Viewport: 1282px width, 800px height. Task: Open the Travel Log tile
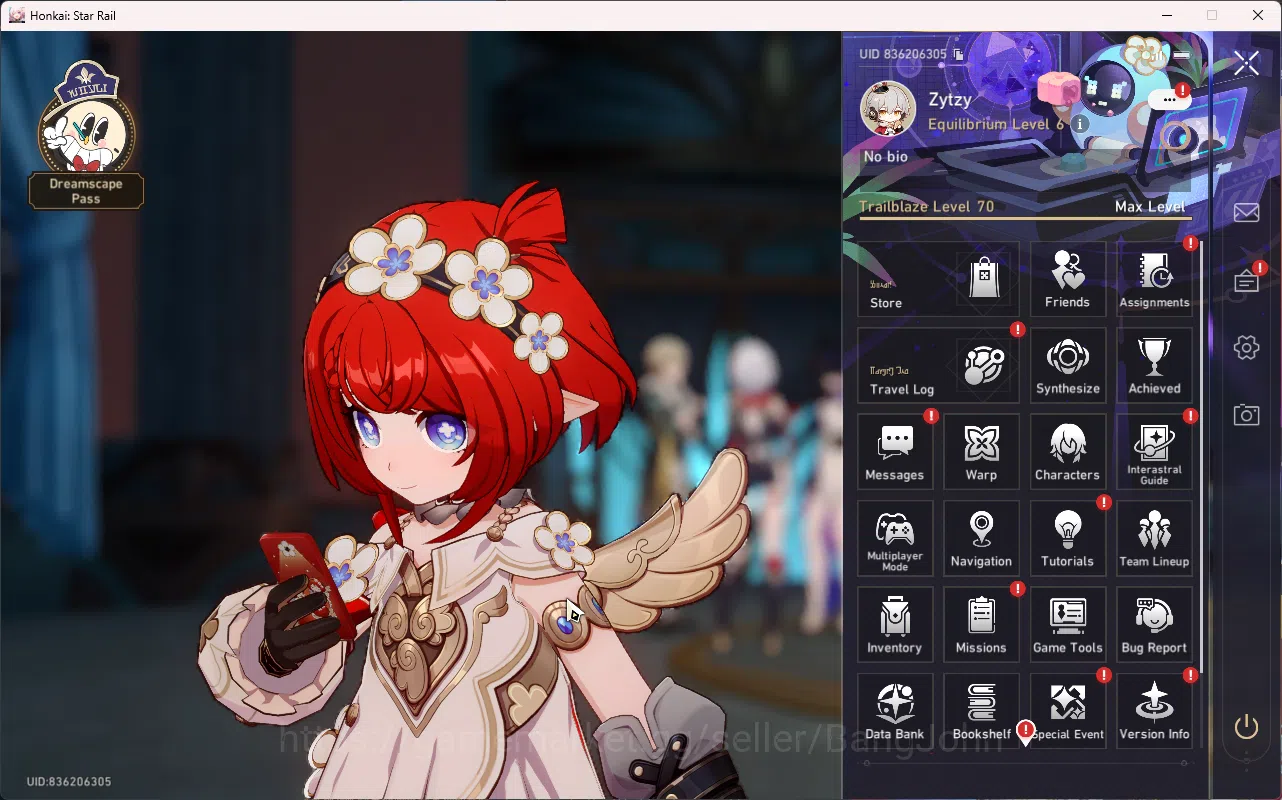938,365
